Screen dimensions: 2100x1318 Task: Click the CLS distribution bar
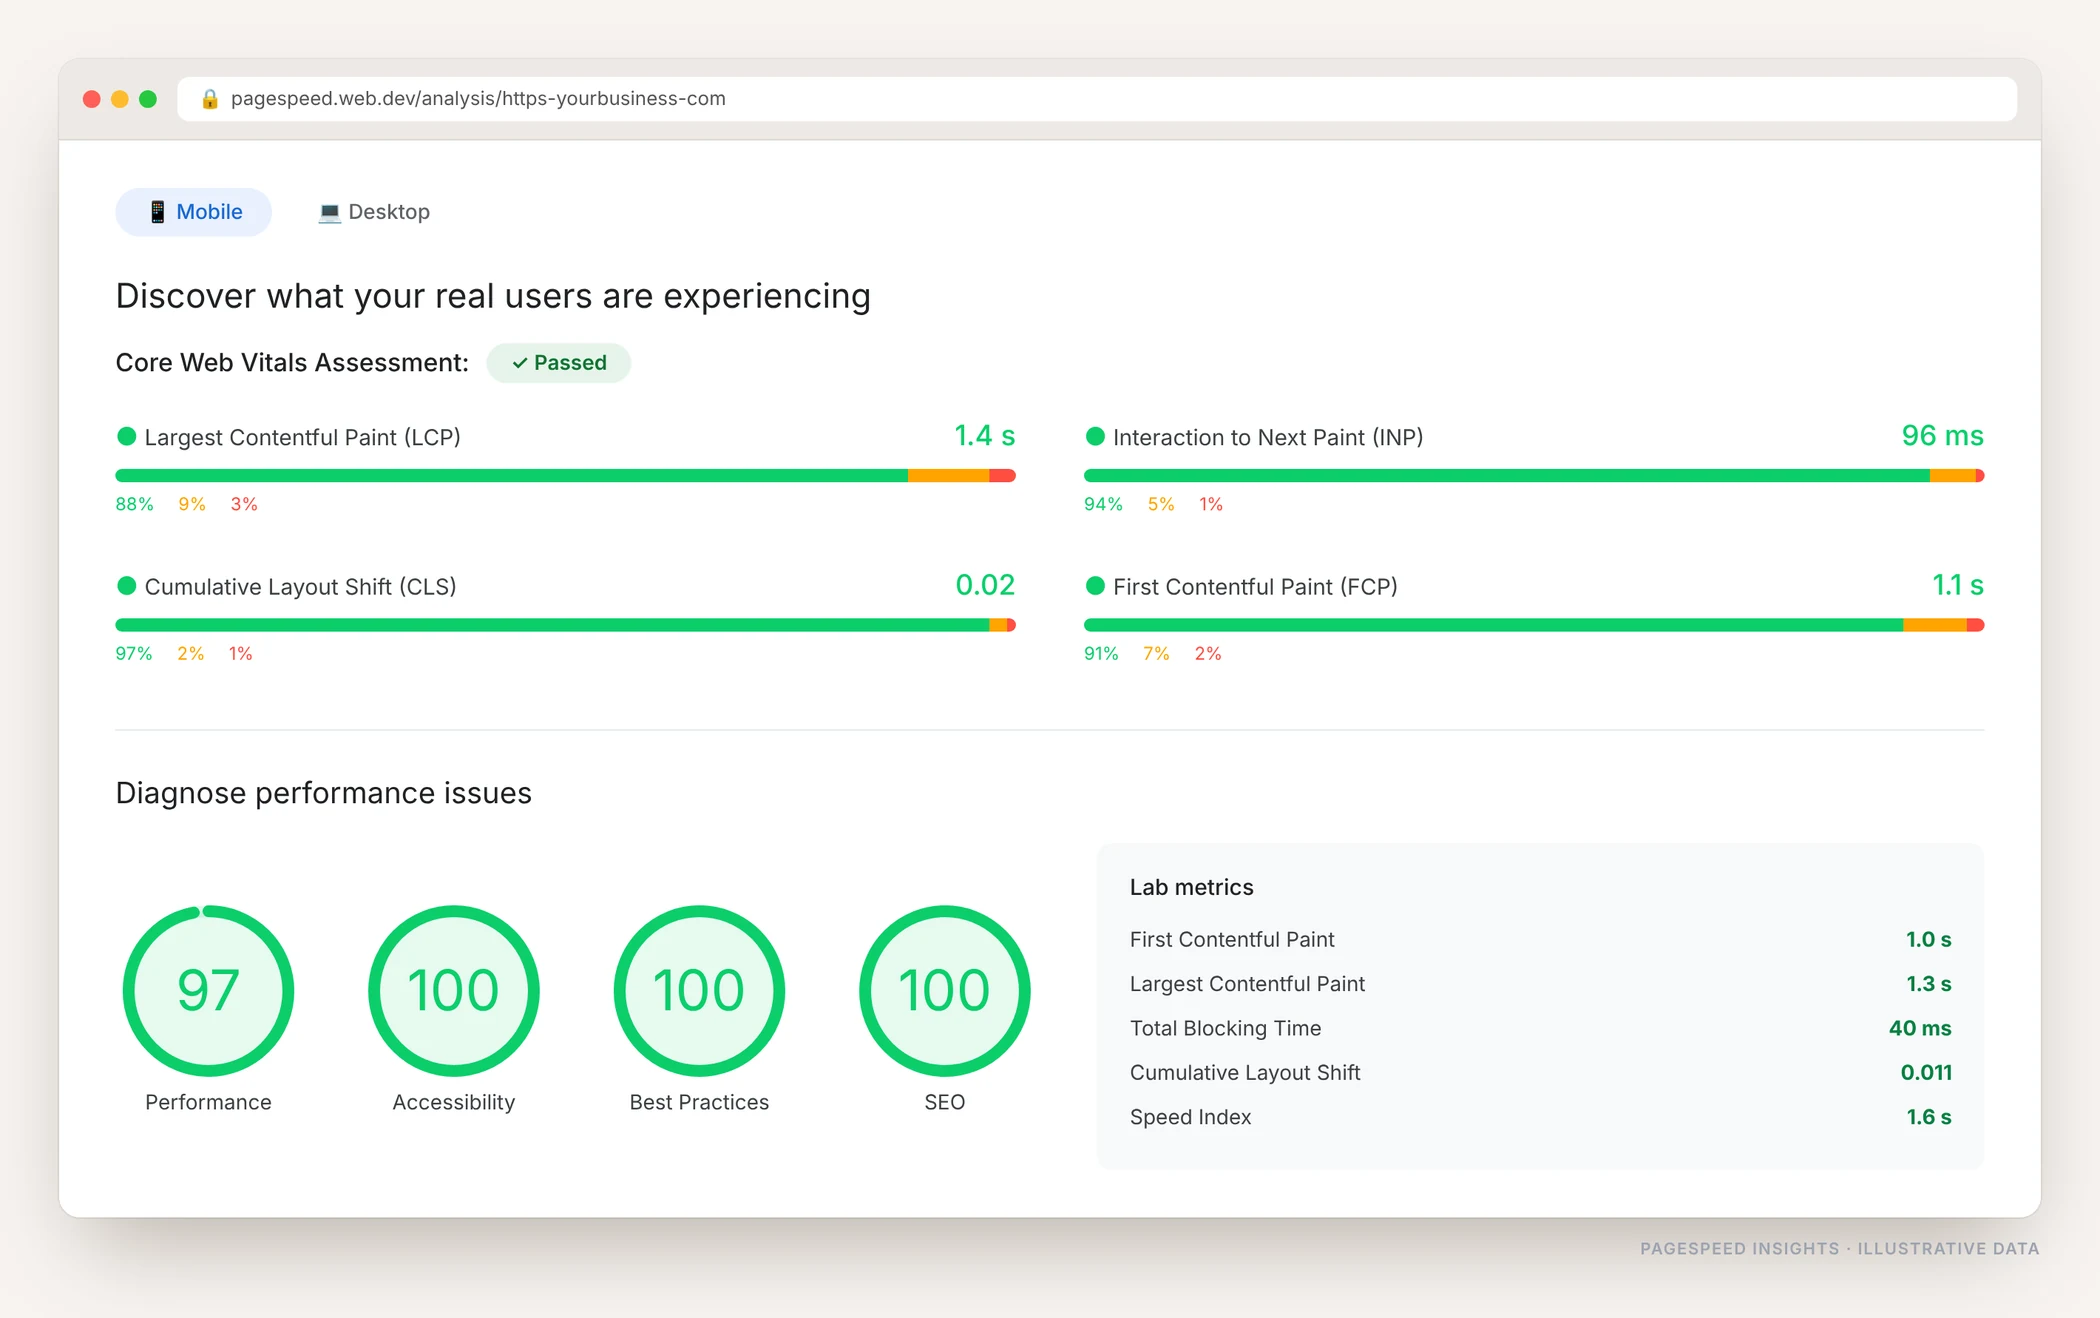pyautogui.click(x=565, y=625)
